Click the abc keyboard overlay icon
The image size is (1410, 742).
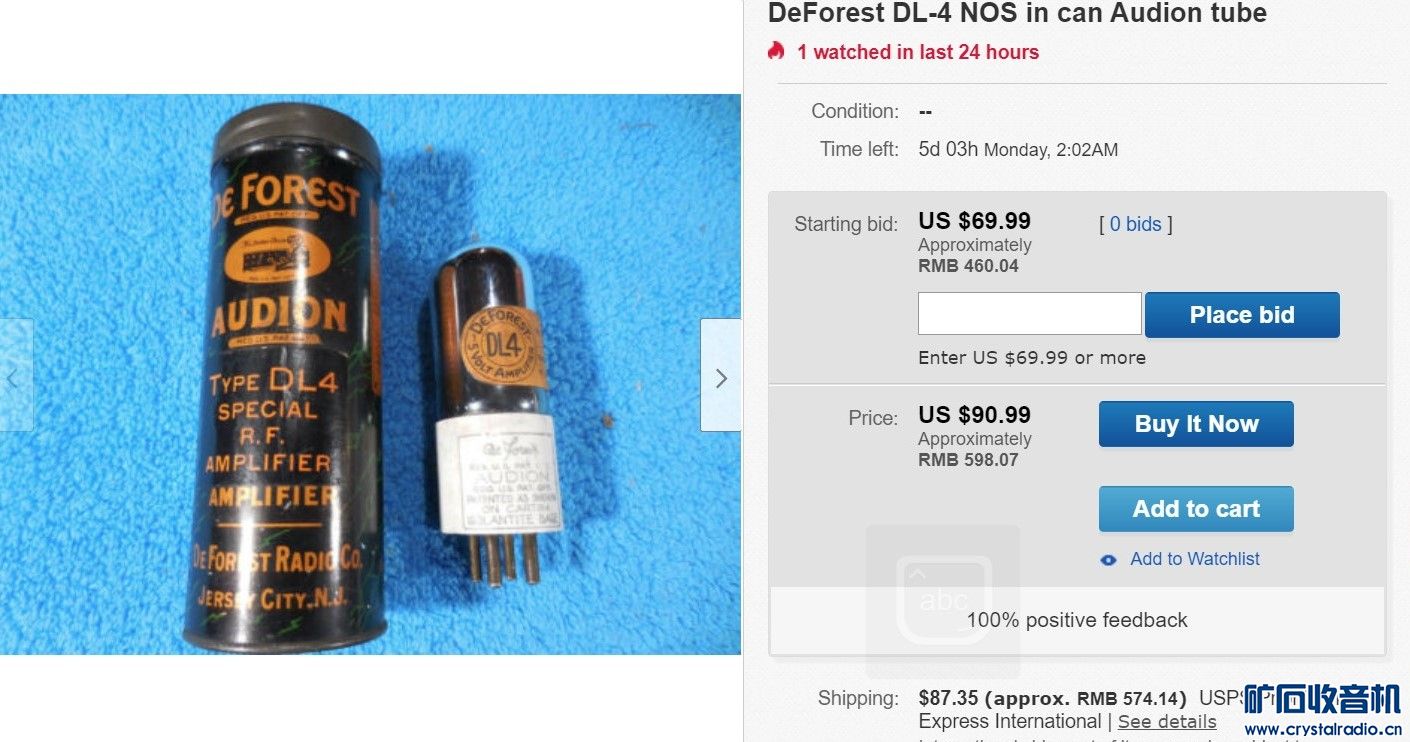pos(943,600)
